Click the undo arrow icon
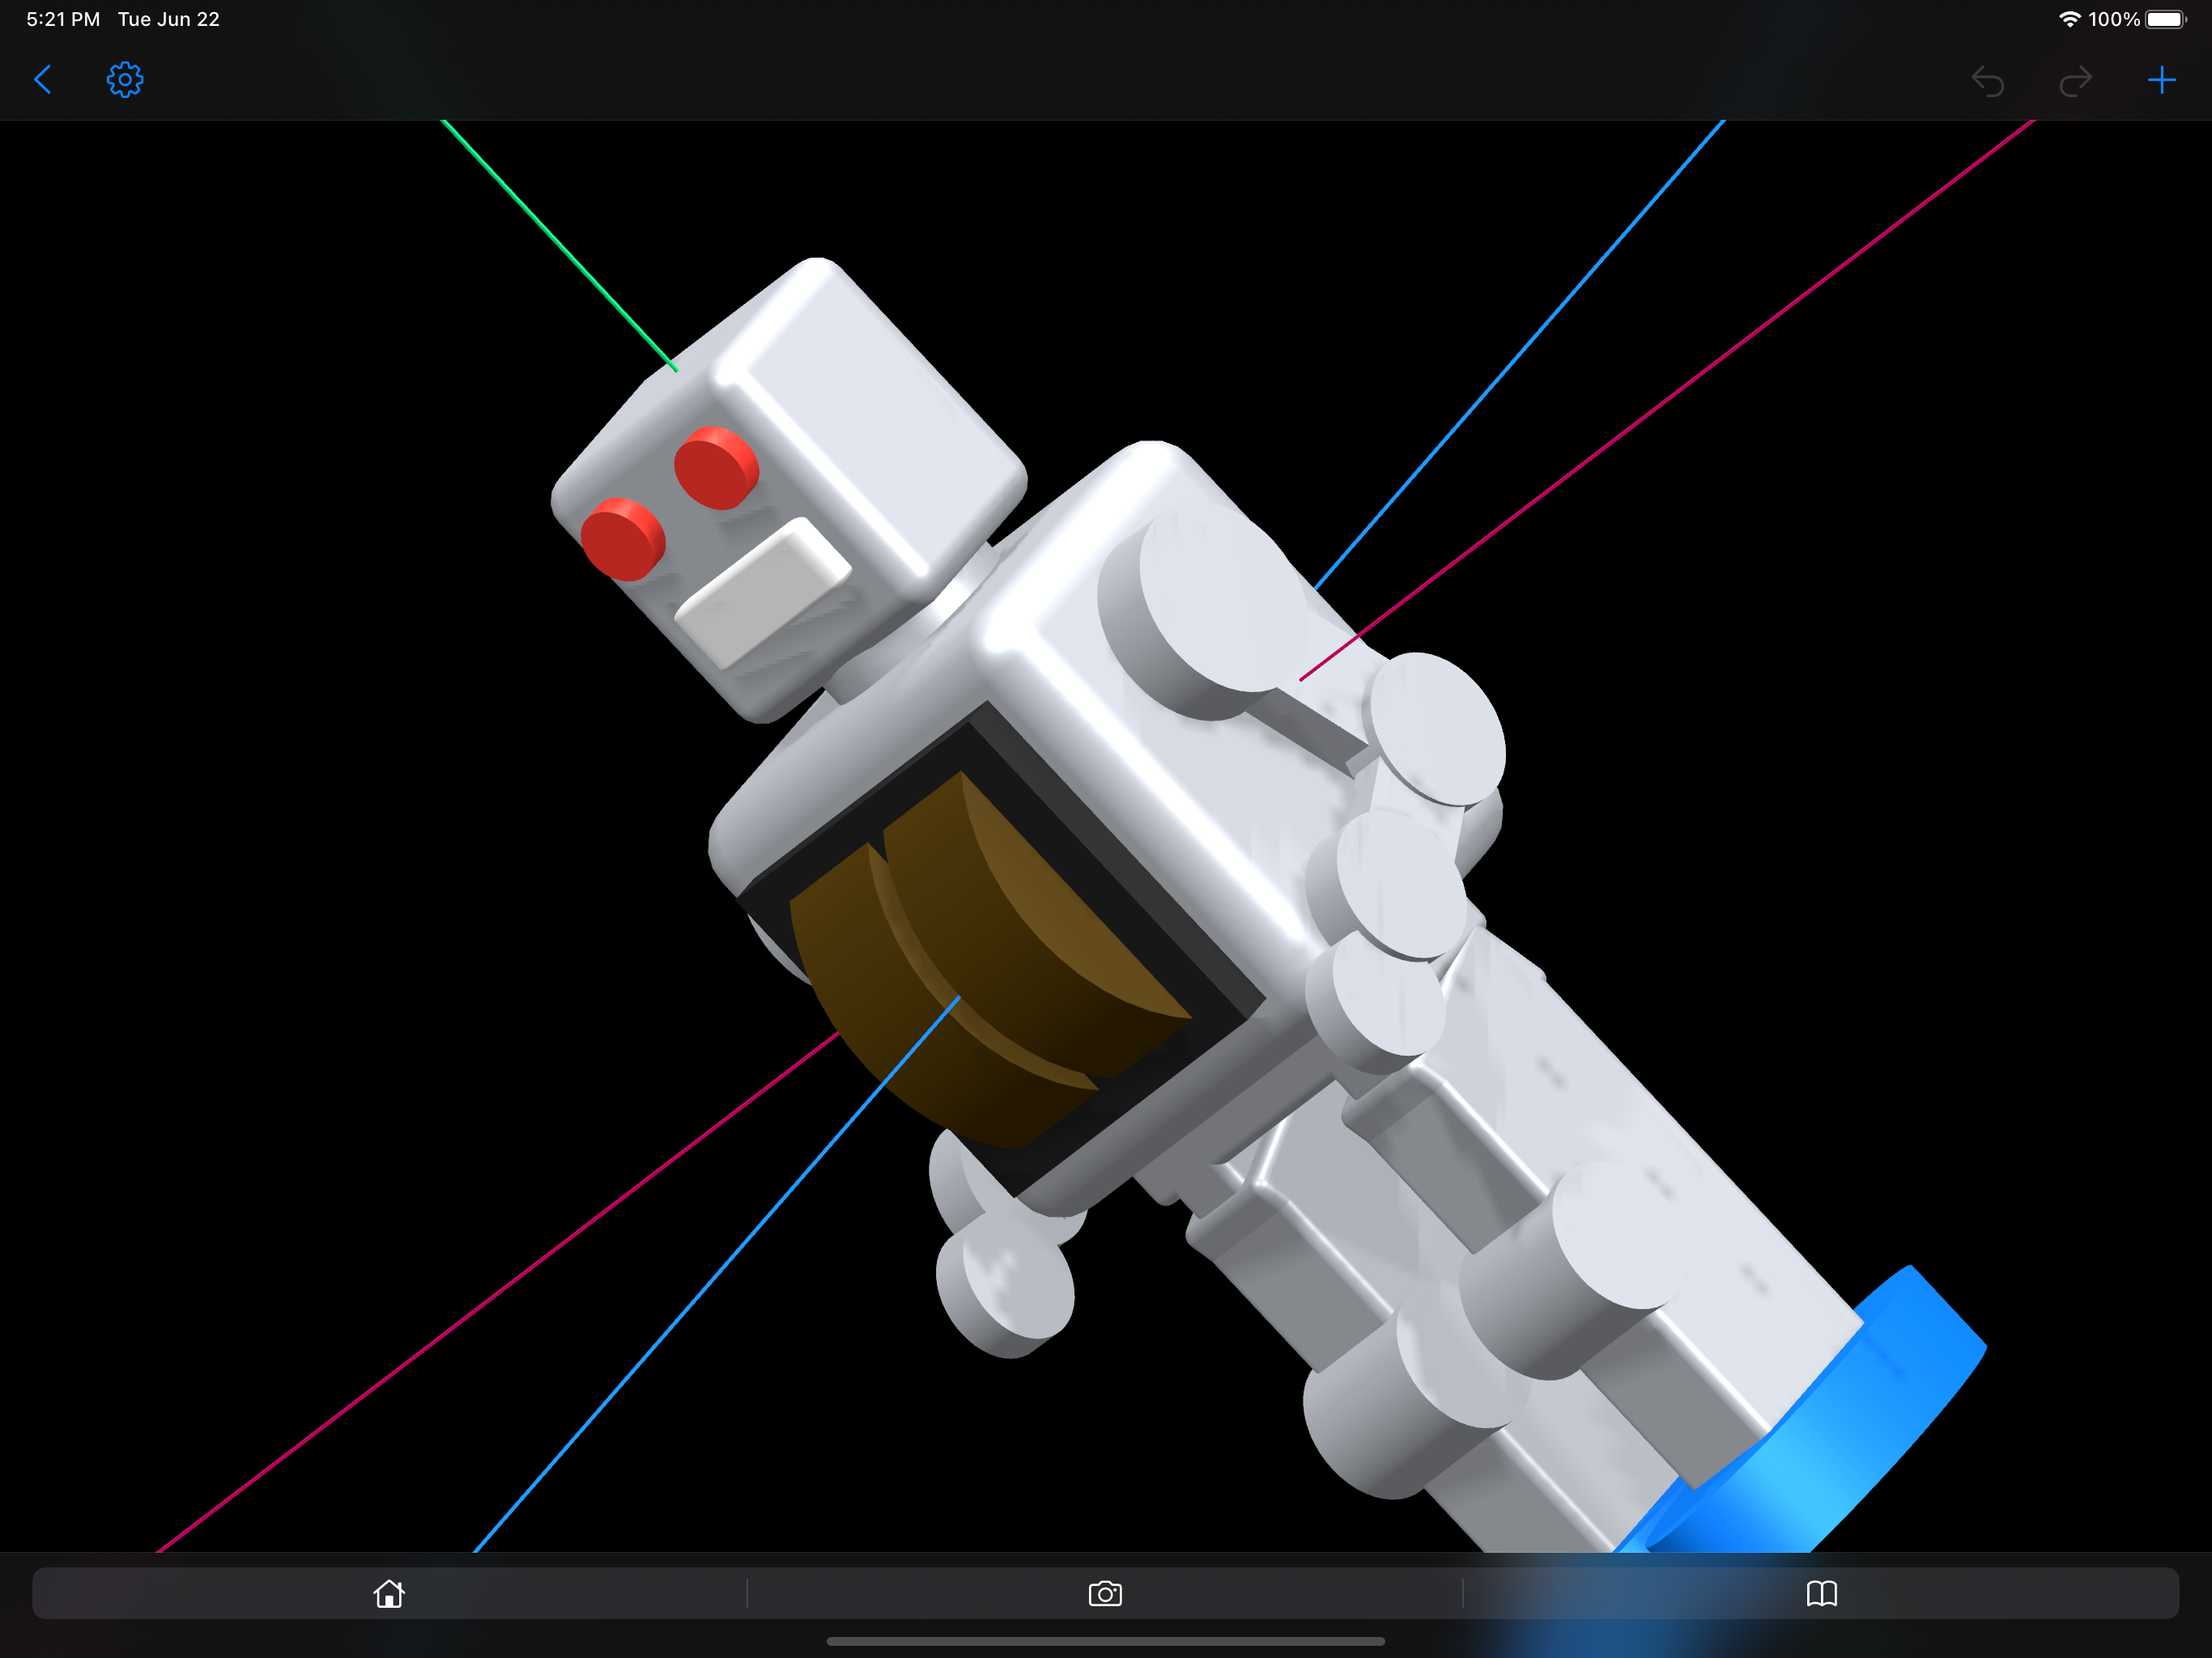The width and height of the screenshot is (2212, 1658). 1987,81
